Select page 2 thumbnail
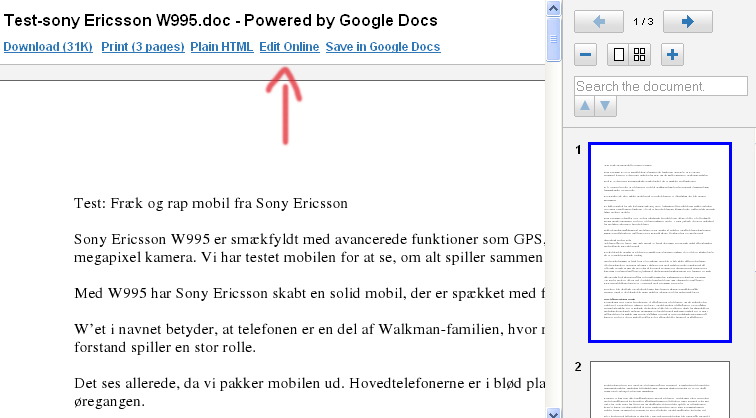Viewport: 756px width, 418px height. [x=660, y=390]
